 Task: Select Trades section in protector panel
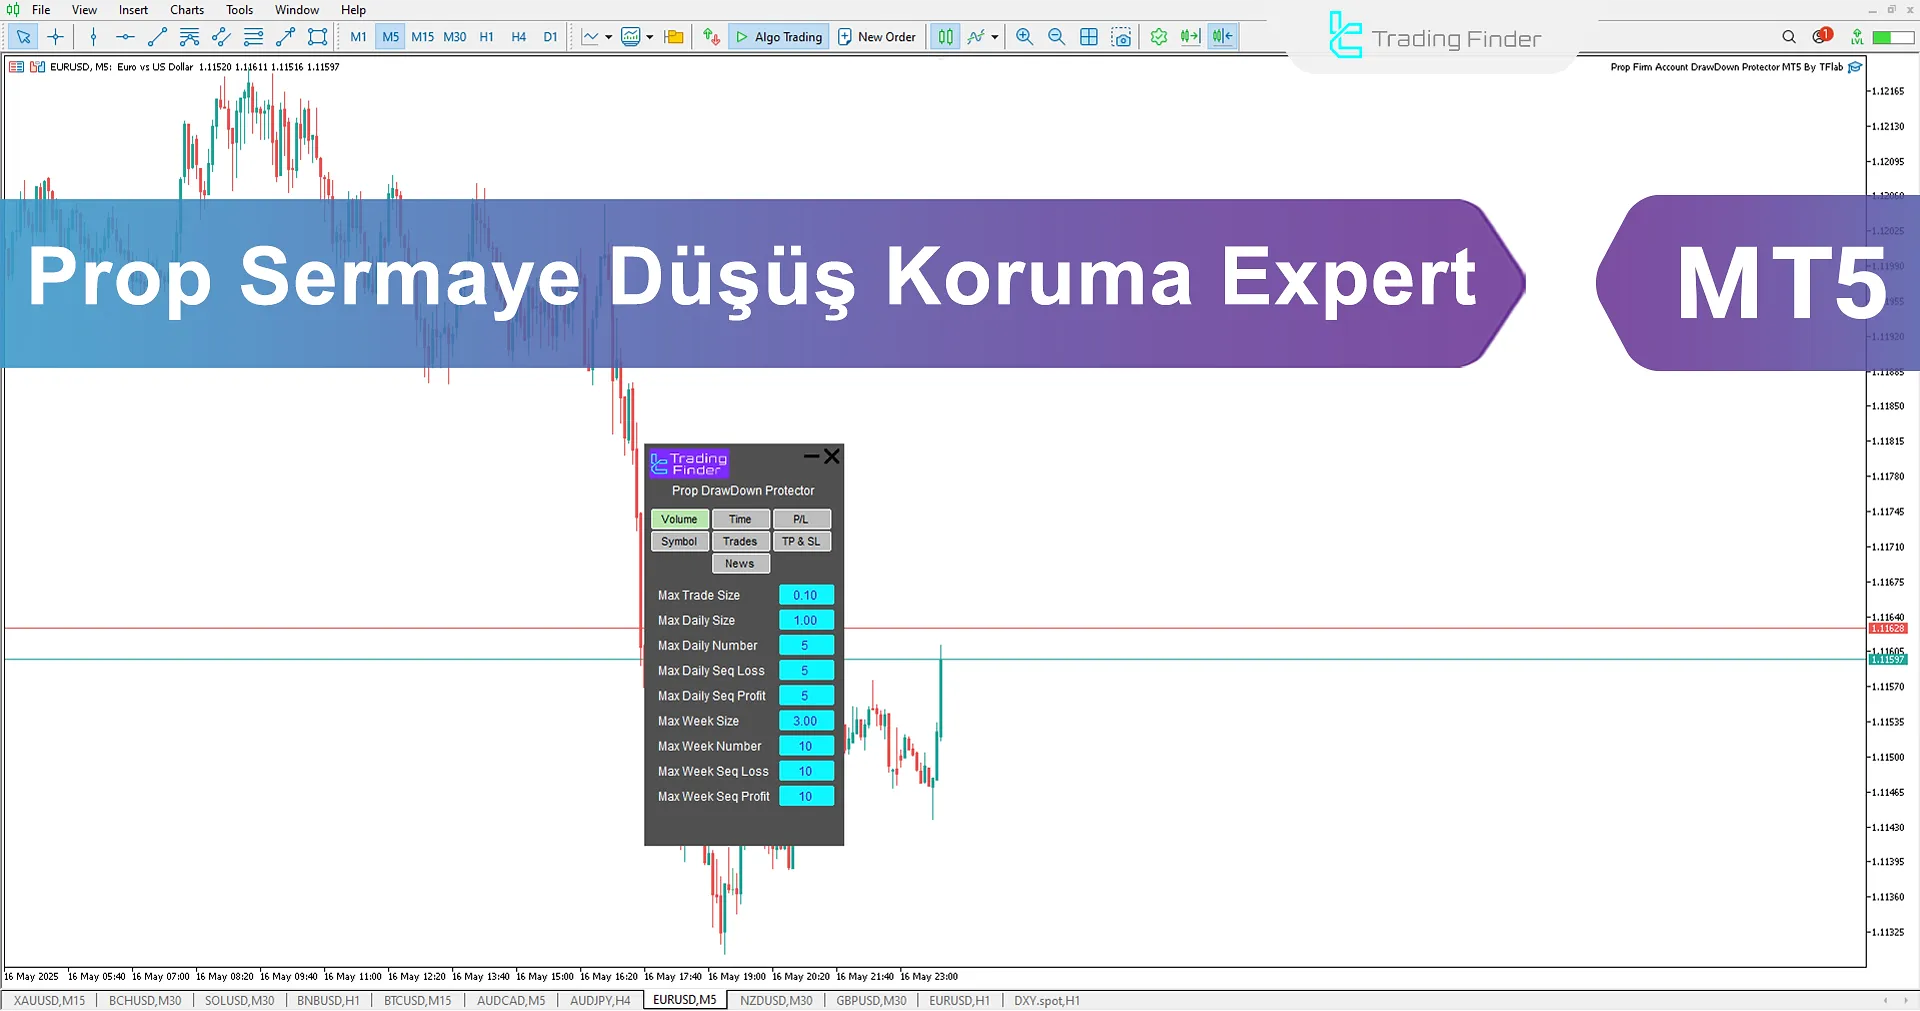coord(740,541)
